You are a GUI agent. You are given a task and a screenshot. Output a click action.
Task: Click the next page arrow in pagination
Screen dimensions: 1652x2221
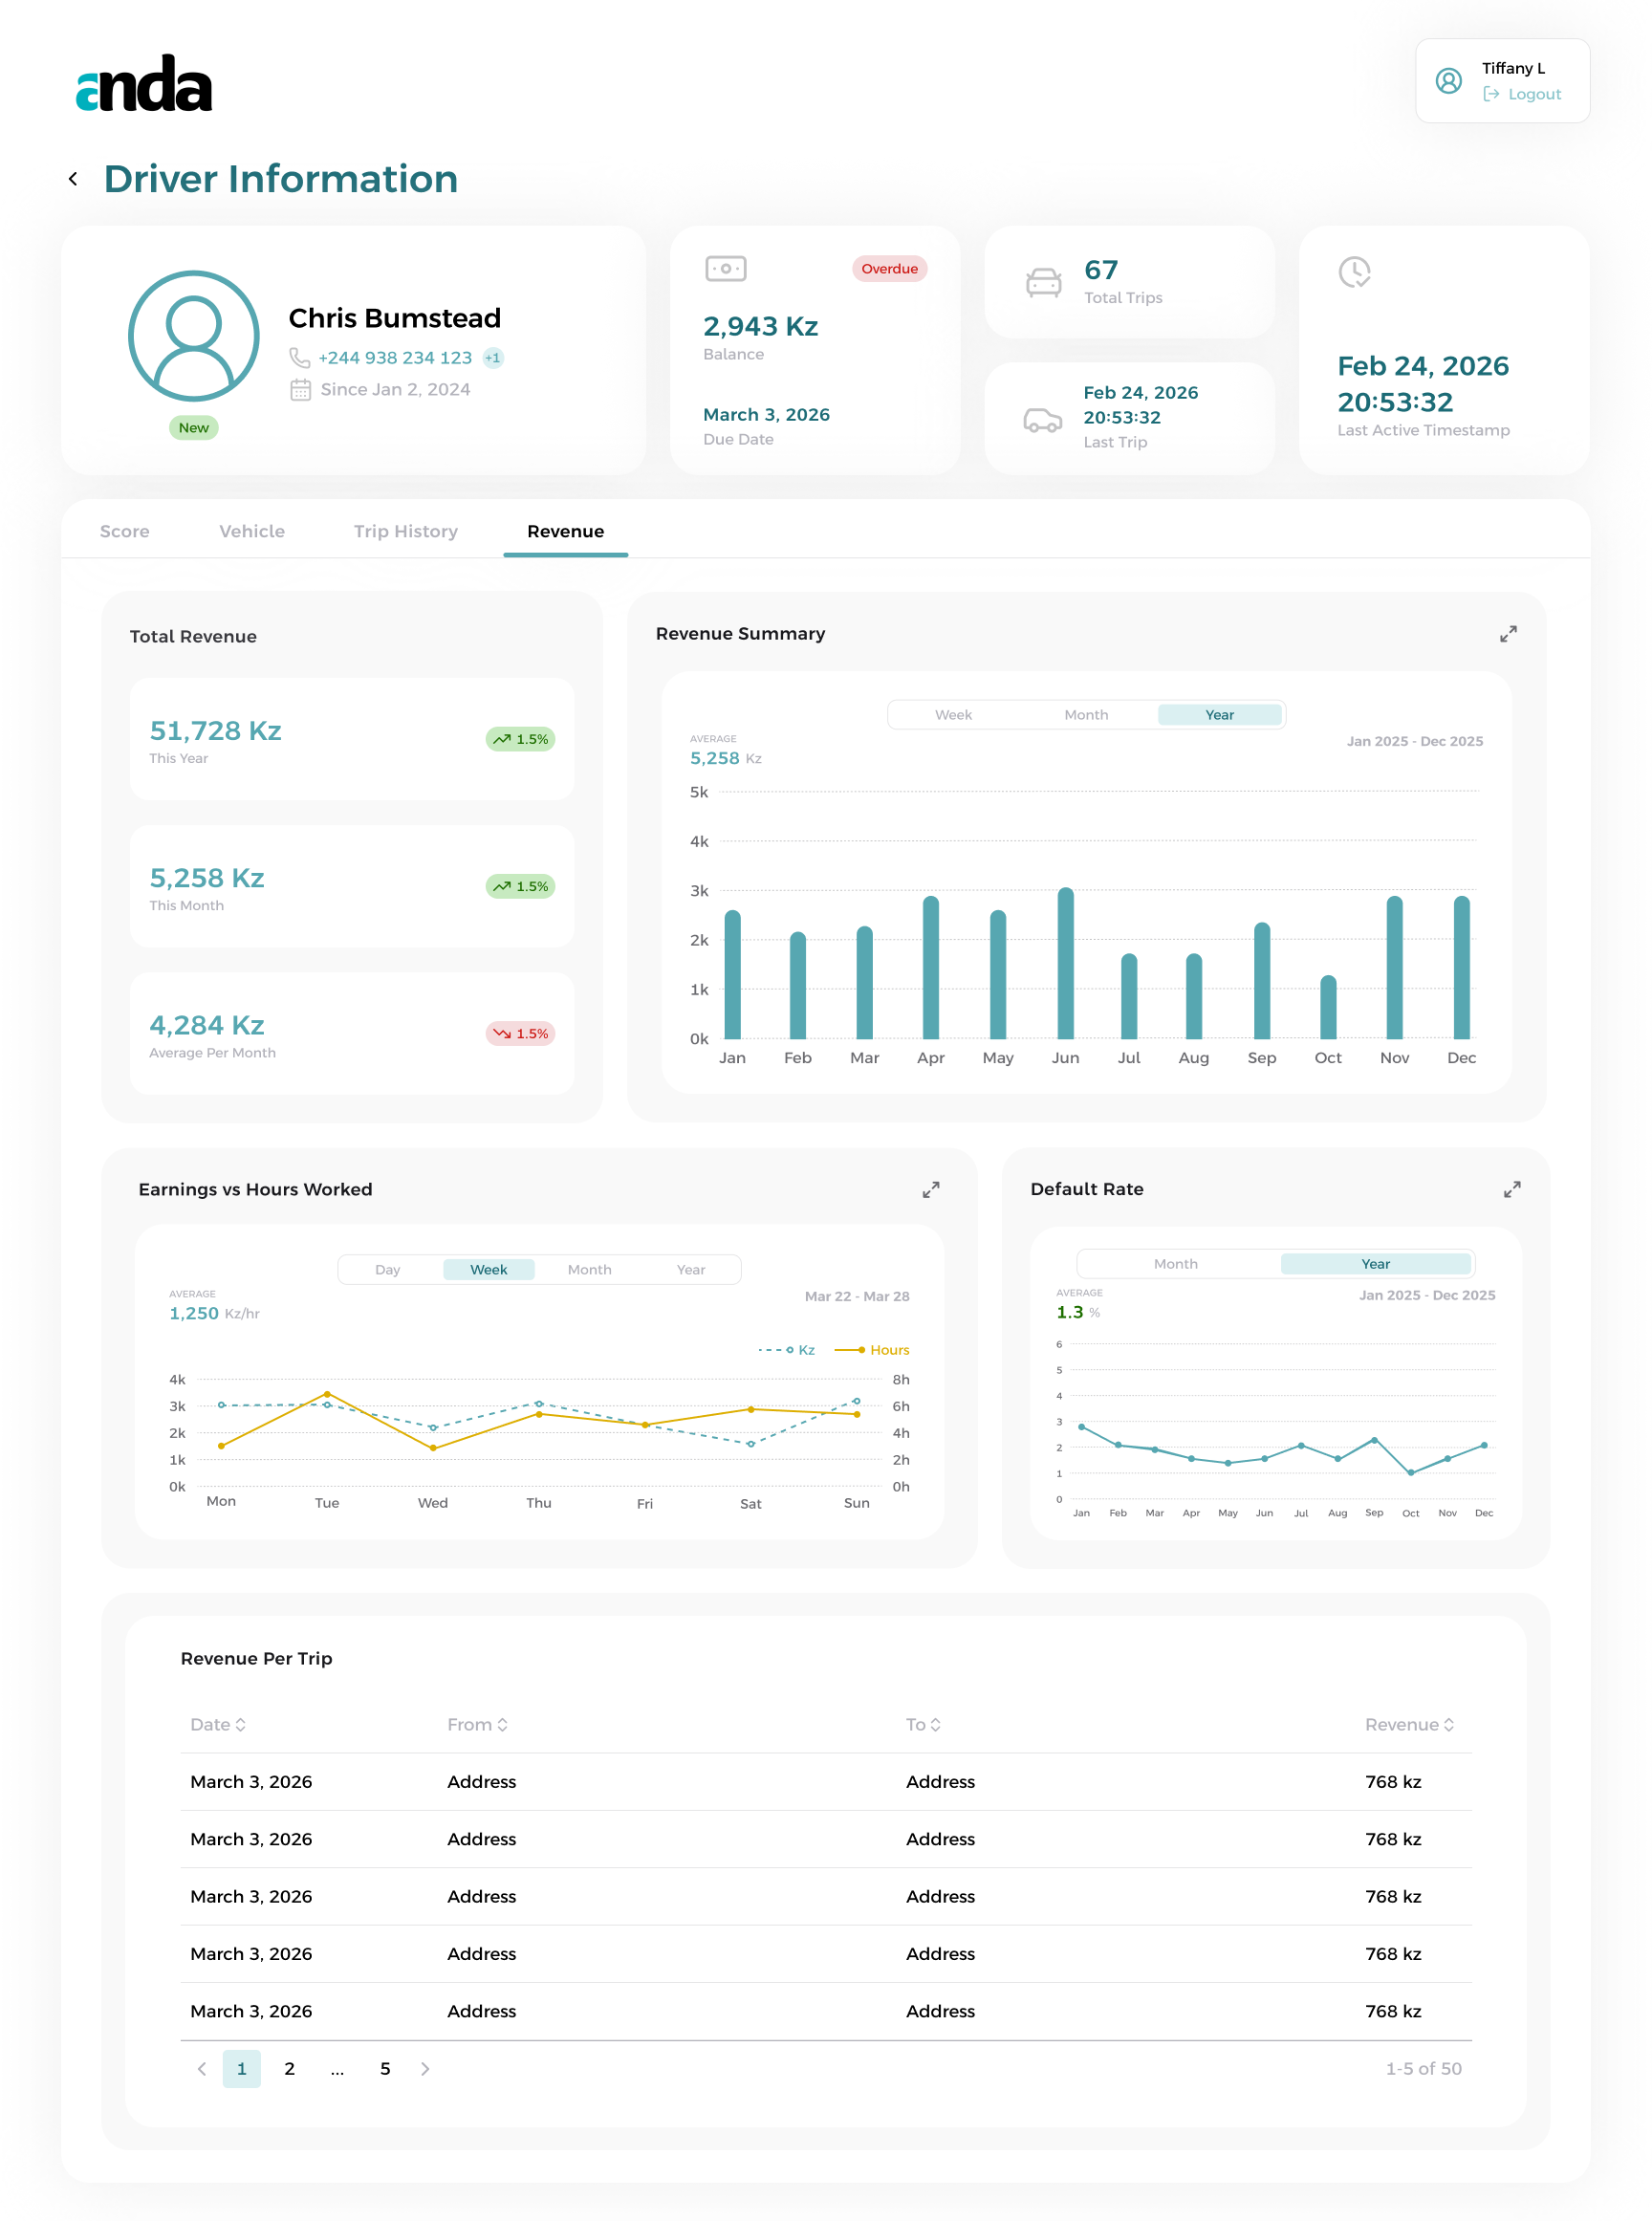tap(425, 2068)
